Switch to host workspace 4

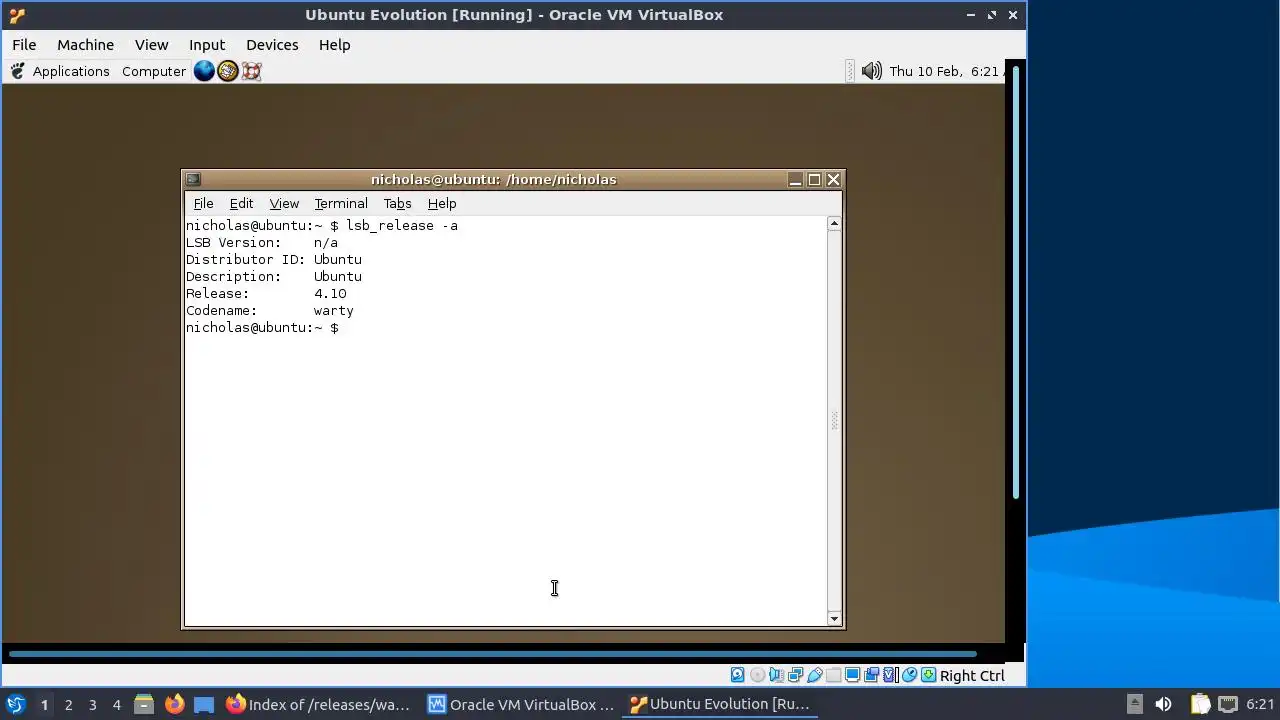coord(116,704)
